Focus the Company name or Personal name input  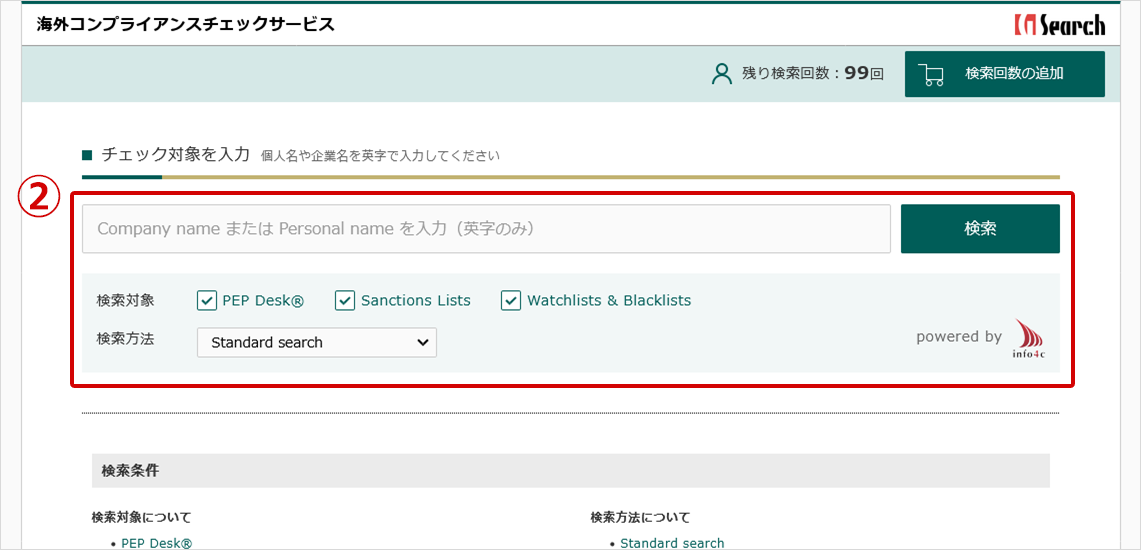(x=486, y=229)
